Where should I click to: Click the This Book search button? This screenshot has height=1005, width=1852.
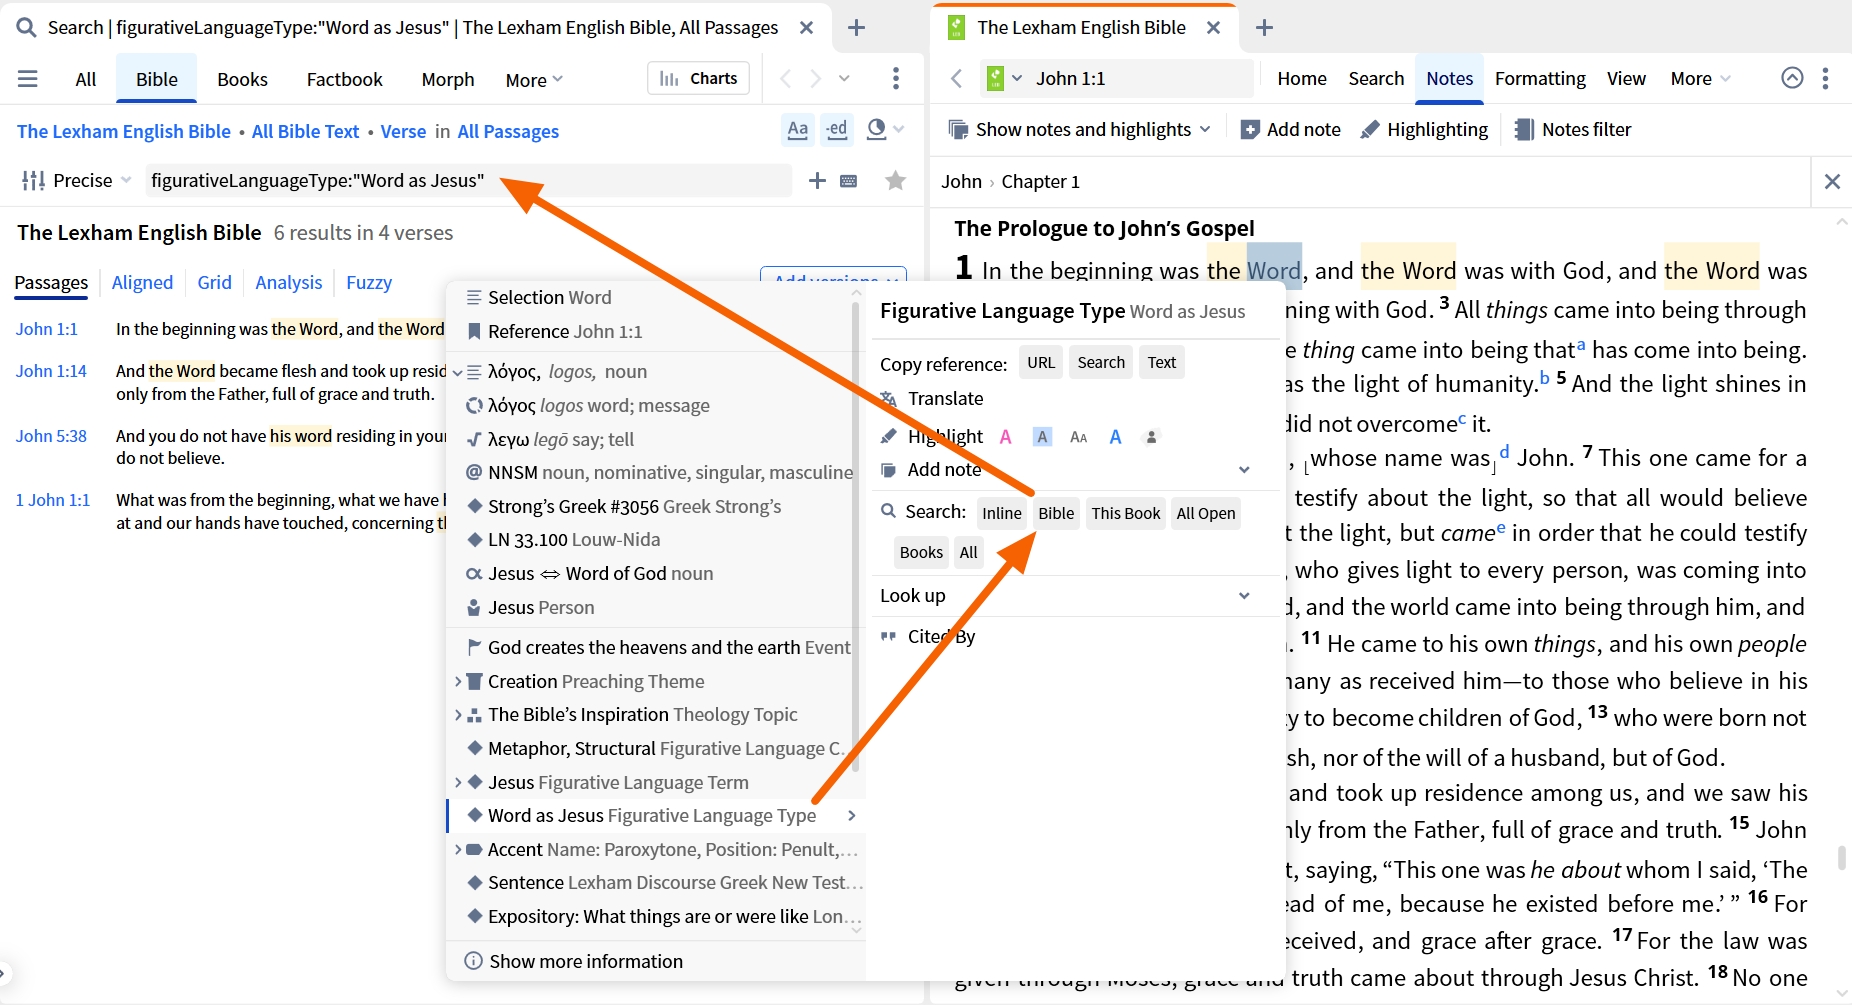pos(1126,513)
